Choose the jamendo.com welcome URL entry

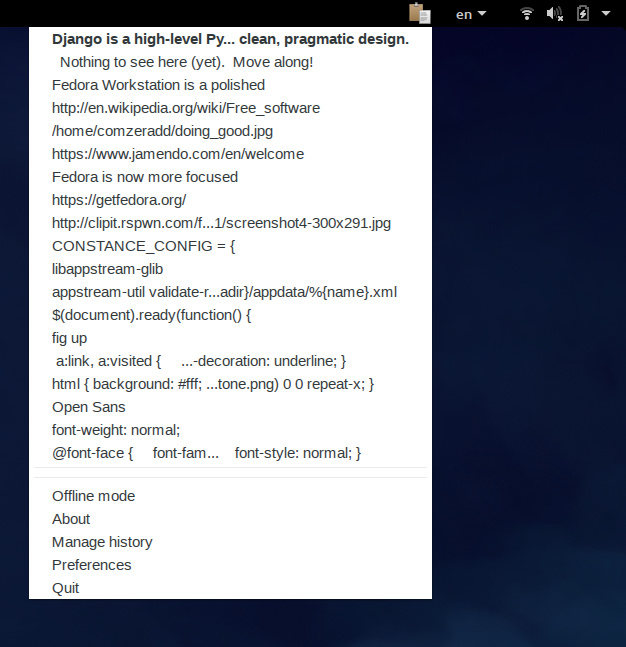[x=230, y=154]
